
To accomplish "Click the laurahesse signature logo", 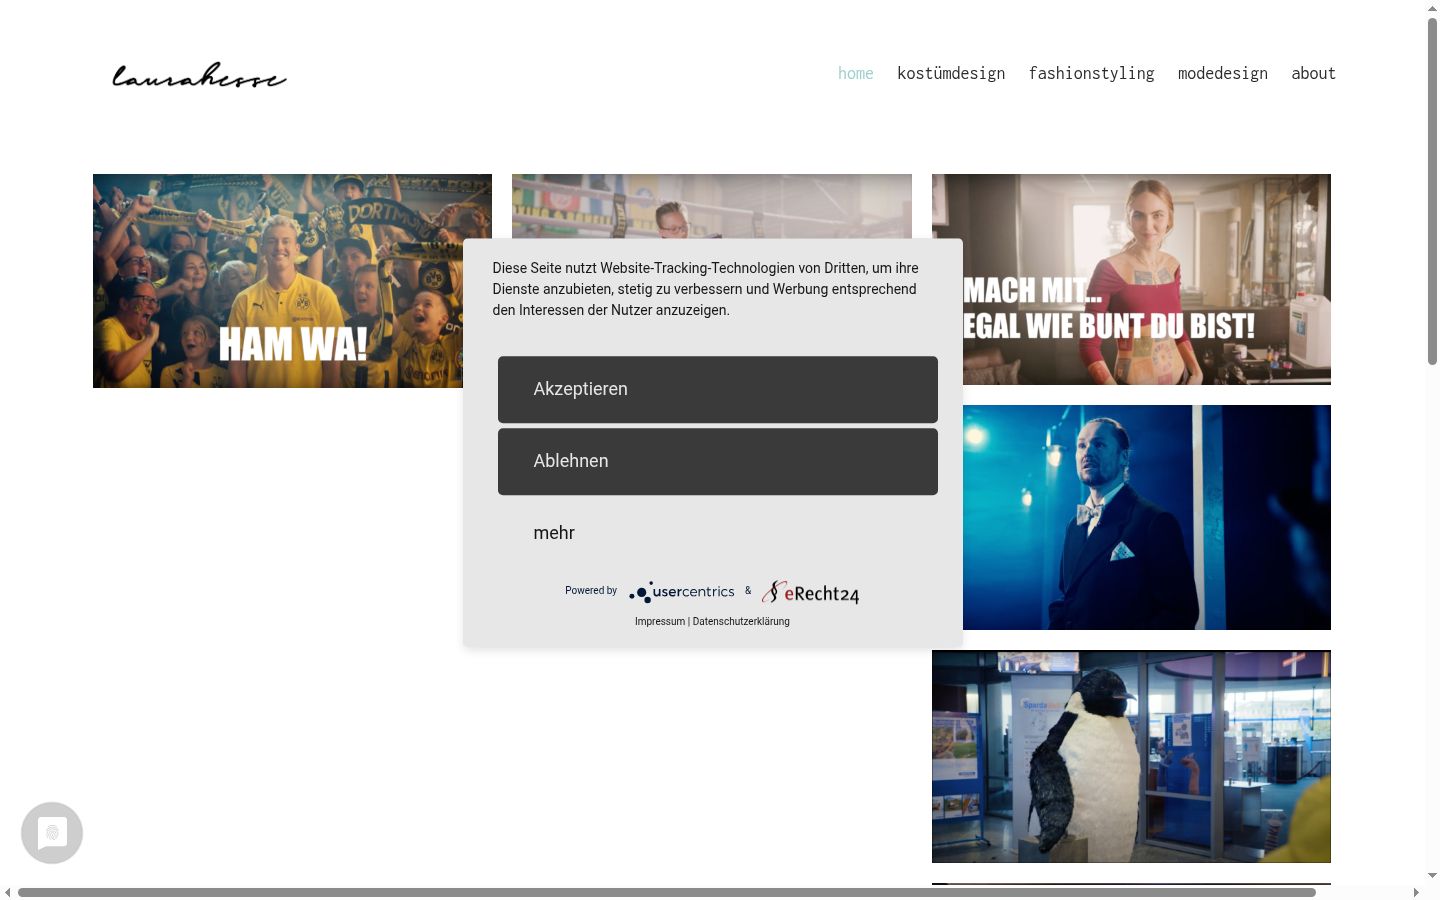I will point(199,76).
